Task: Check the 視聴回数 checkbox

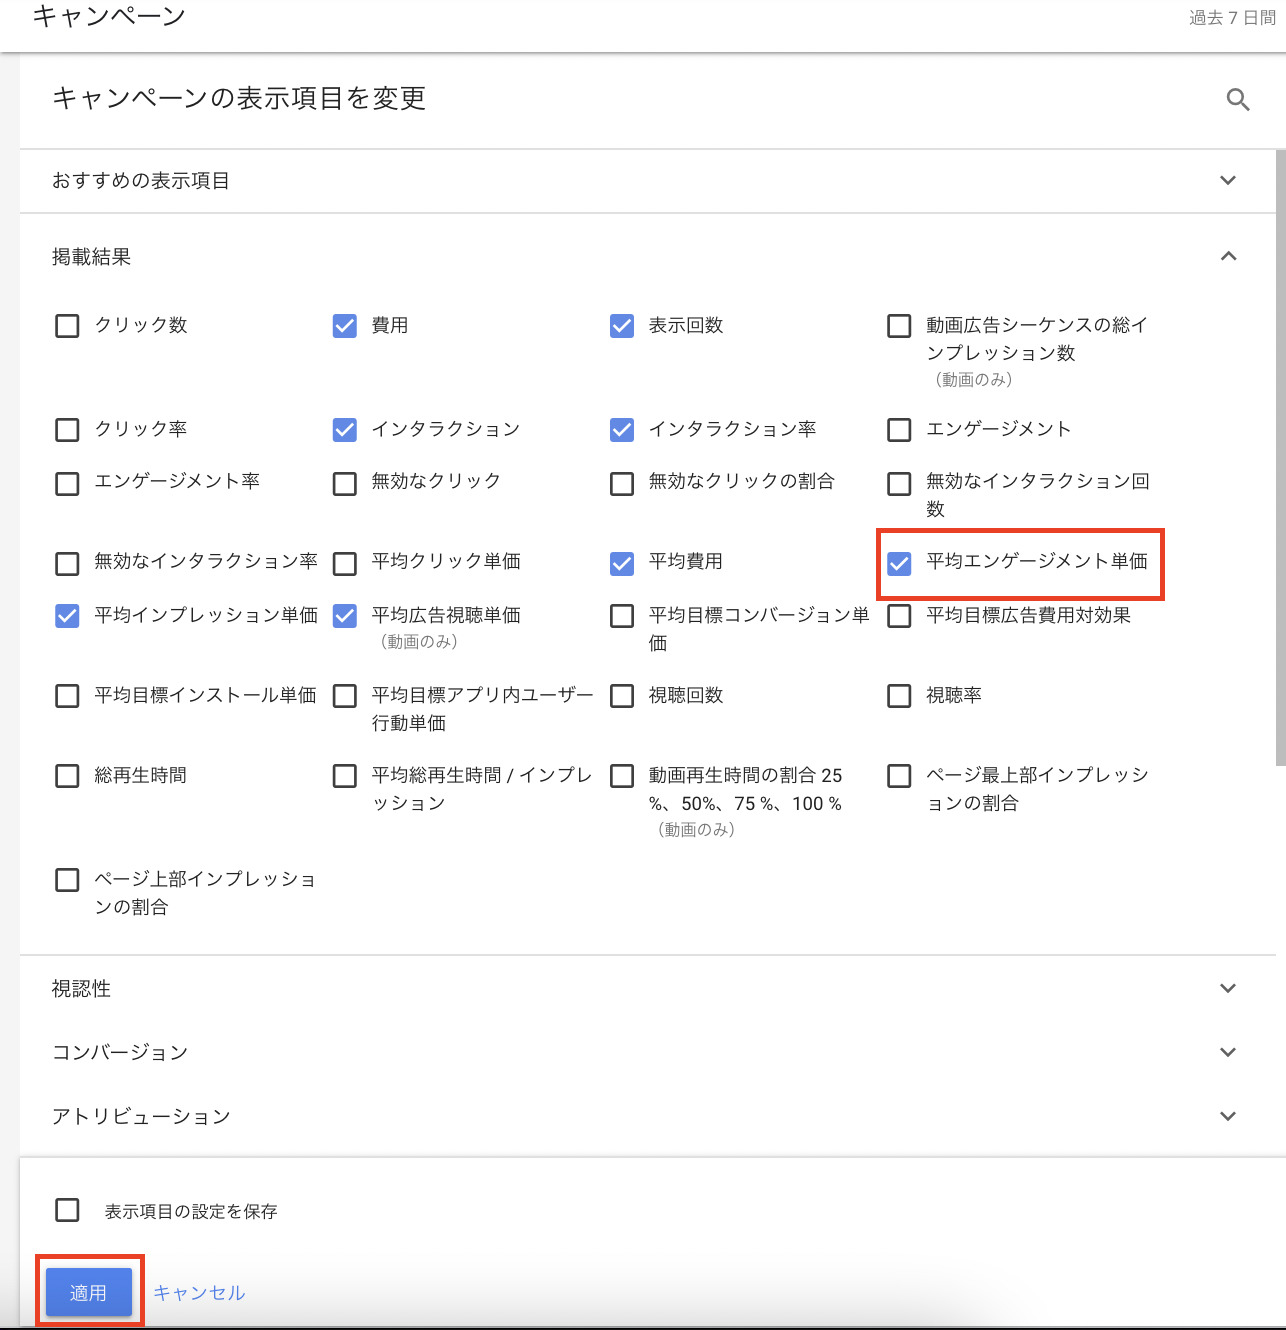Action: (x=622, y=696)
